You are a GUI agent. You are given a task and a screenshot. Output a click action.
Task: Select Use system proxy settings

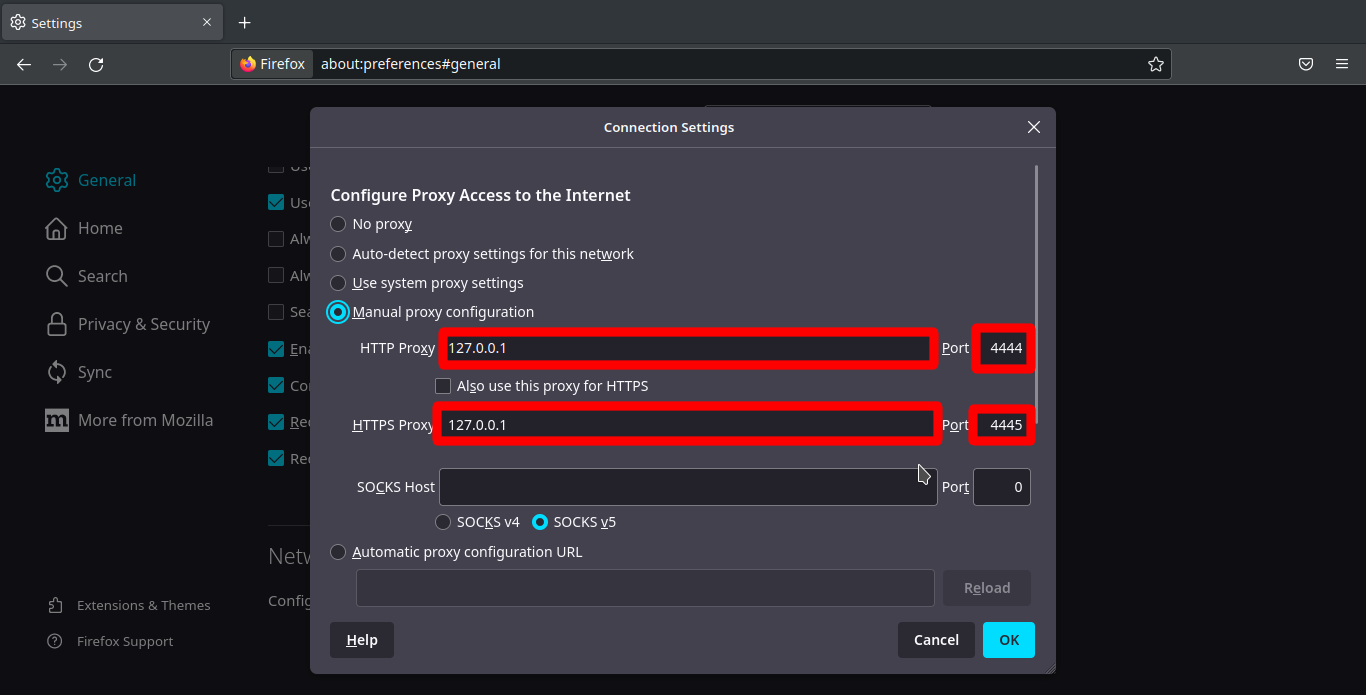point(339,283)
